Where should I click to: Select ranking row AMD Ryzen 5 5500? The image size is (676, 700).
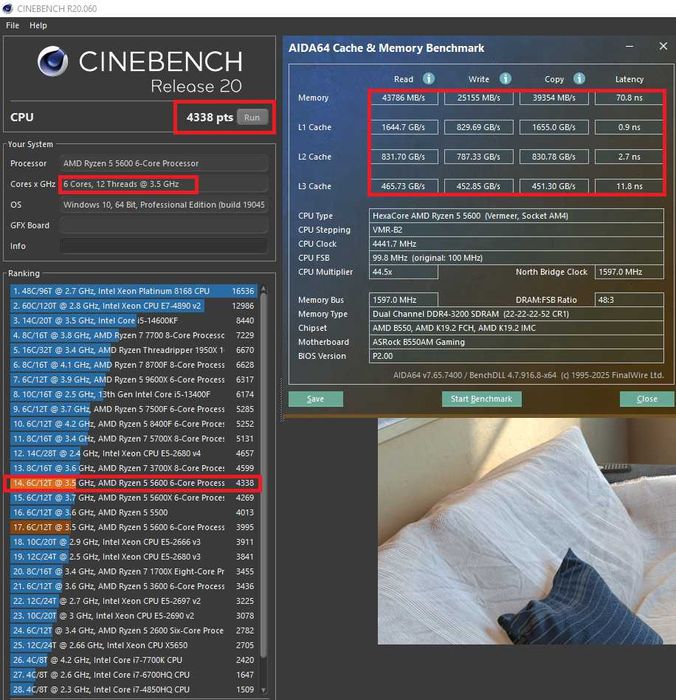coord(133,512)
